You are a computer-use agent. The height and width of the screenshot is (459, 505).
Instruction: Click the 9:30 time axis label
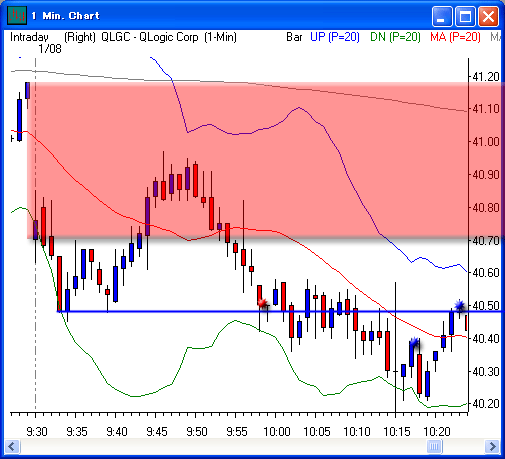[37, 432]
